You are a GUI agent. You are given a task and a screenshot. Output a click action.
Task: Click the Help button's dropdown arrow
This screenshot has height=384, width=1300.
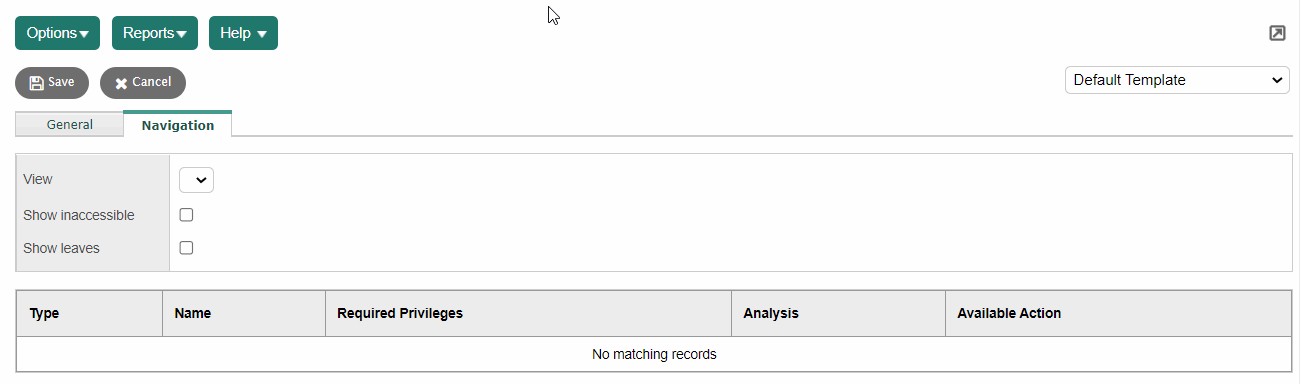261,34
